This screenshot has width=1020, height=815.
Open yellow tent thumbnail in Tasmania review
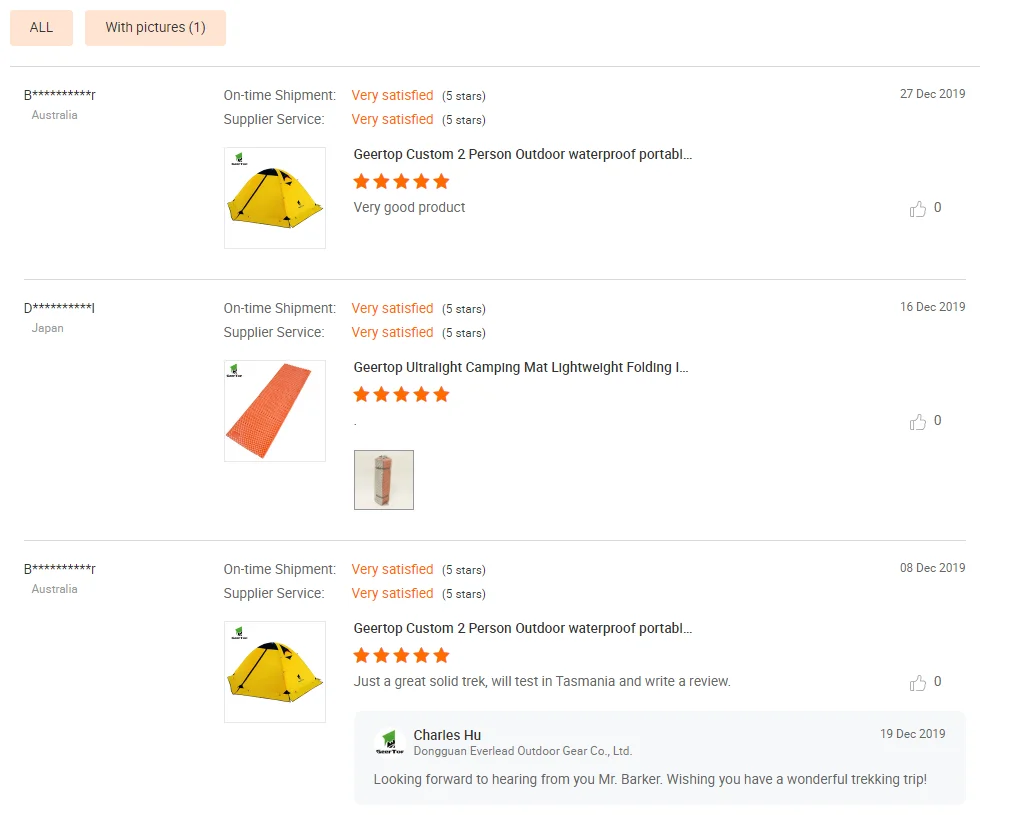click(275, 672)
